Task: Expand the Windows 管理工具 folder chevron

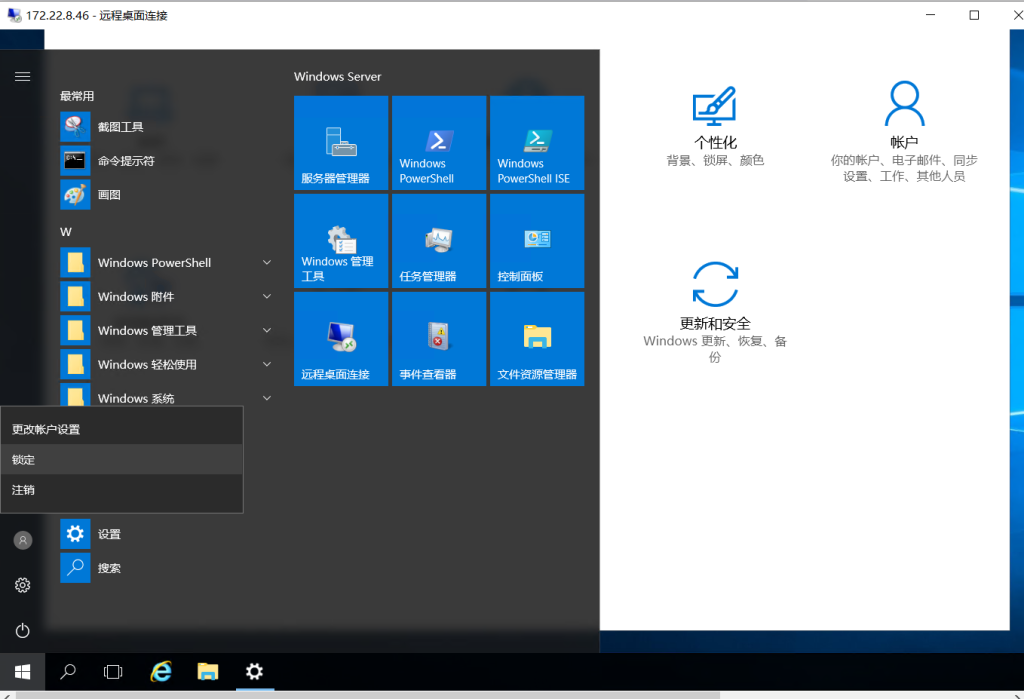Action: pos(267,331)
